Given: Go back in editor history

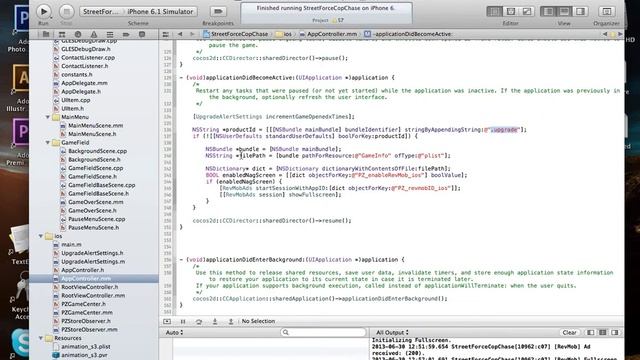Looking at the screenshot, I should click(x=180, y=34).
